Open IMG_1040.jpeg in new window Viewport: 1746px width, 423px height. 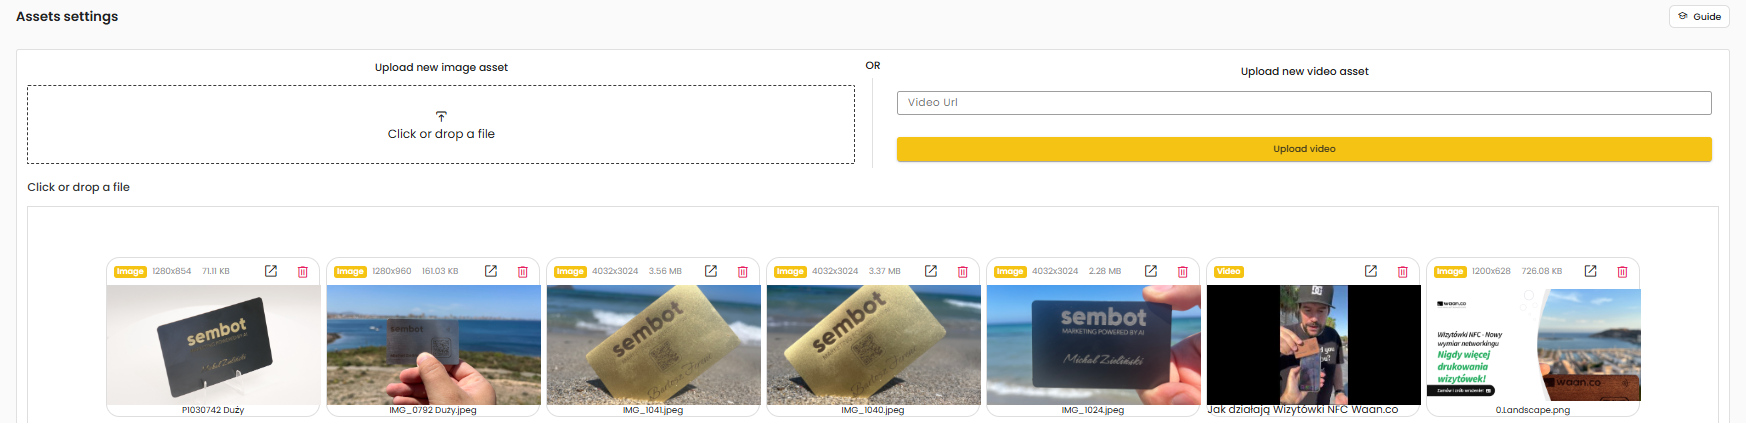point(931,271)
